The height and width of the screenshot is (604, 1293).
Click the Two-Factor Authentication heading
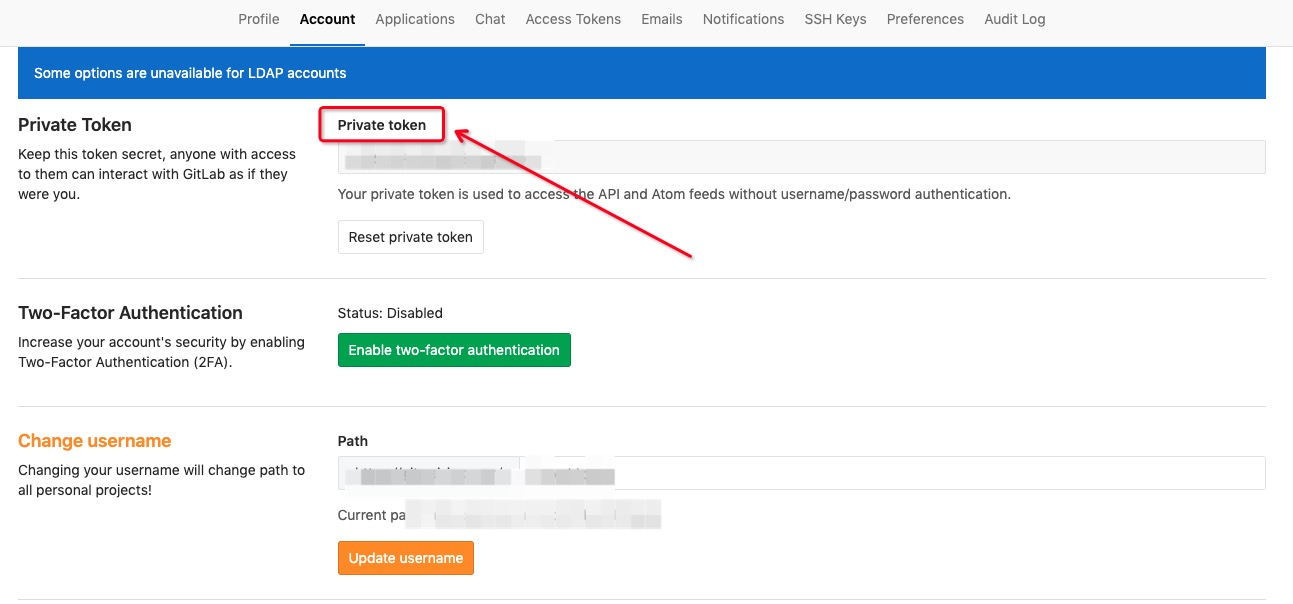click(130, 313)
